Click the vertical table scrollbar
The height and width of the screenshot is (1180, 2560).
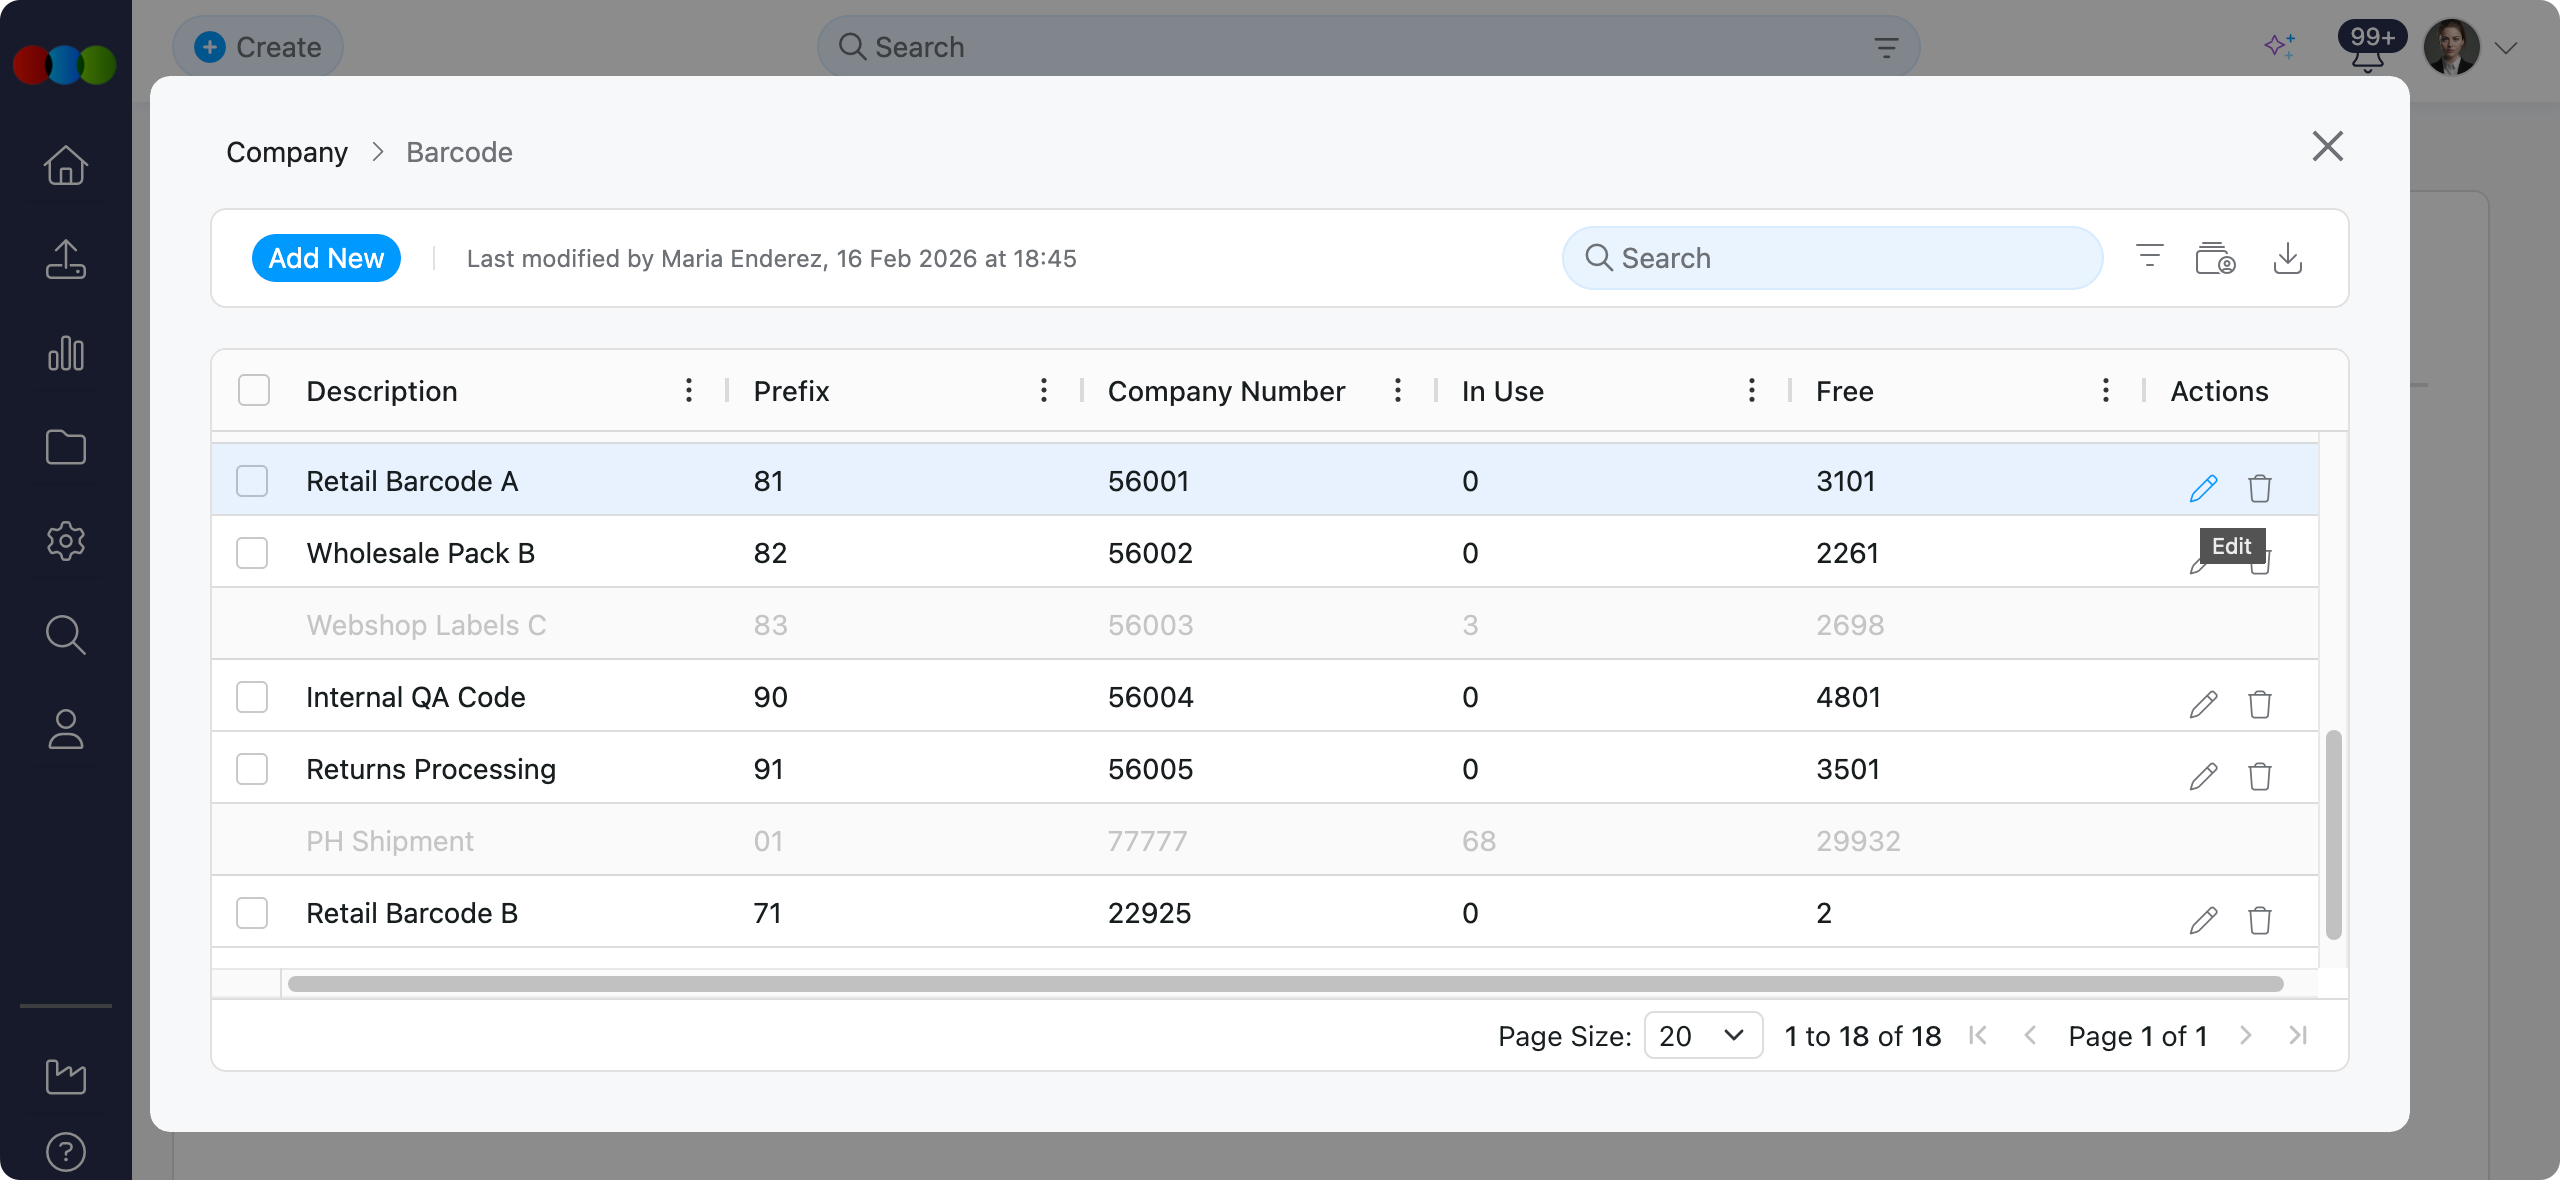[2333, 836]
